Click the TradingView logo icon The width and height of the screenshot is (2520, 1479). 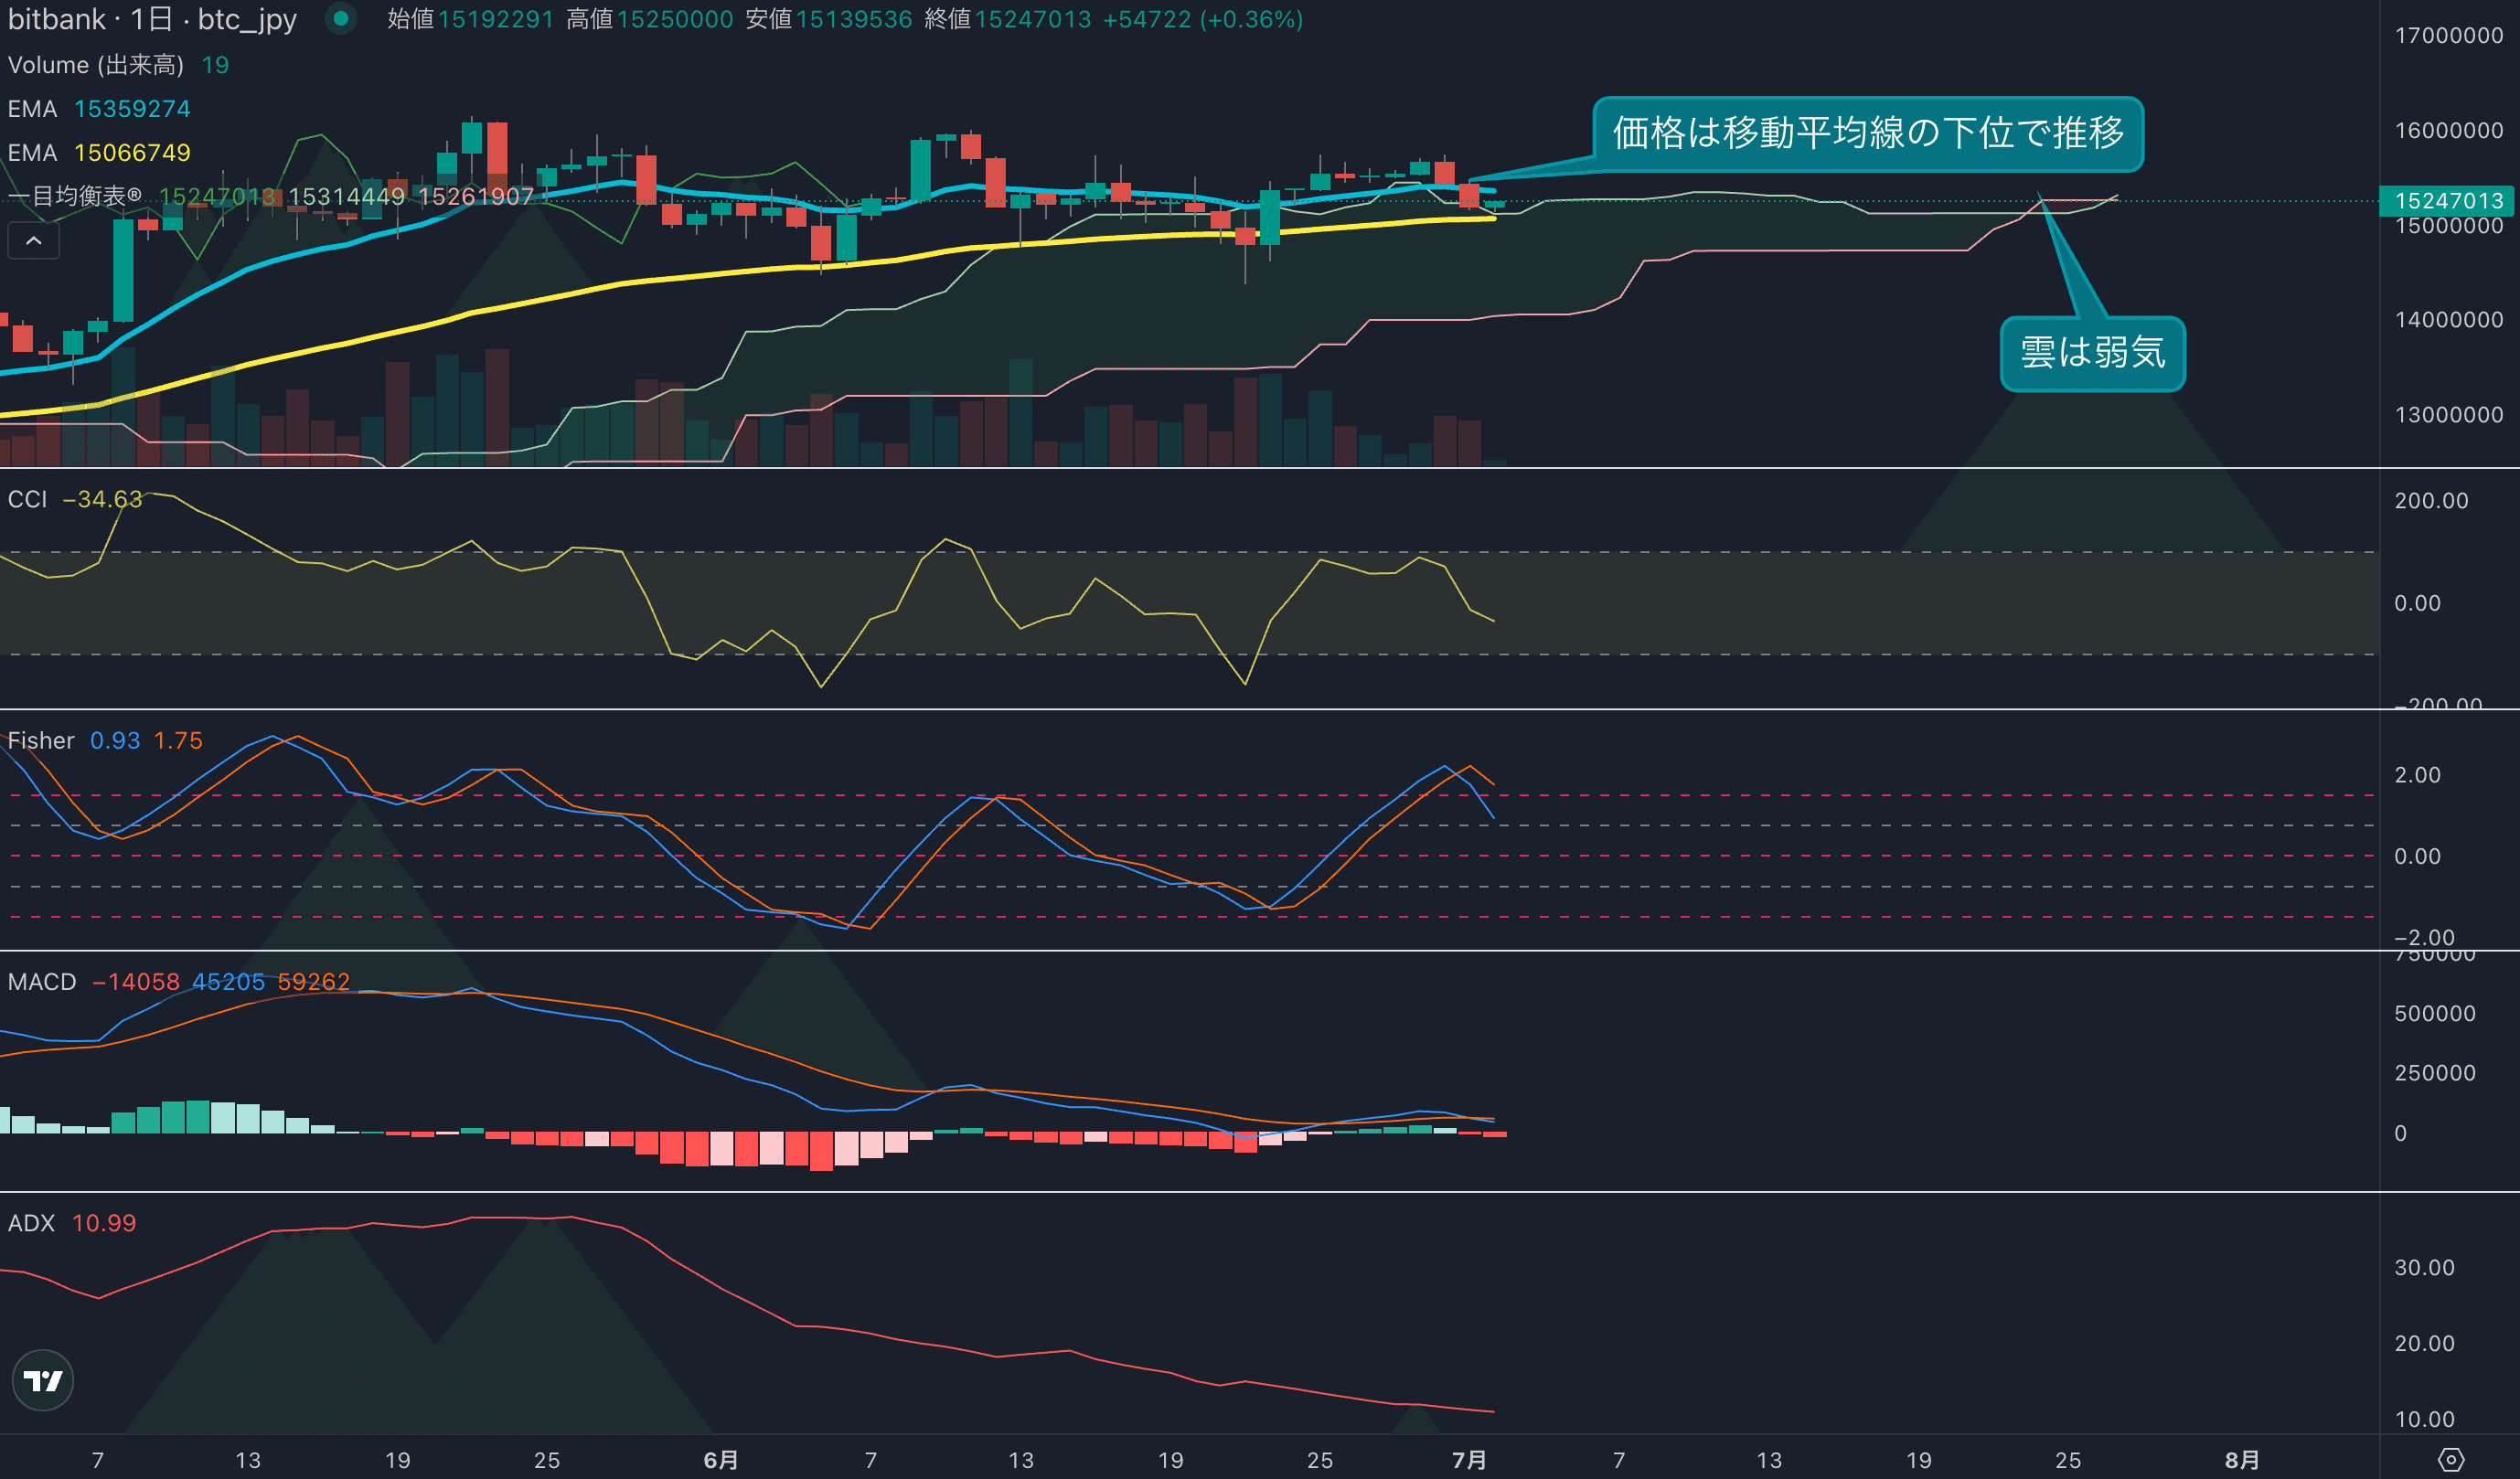click(43, 1381)
